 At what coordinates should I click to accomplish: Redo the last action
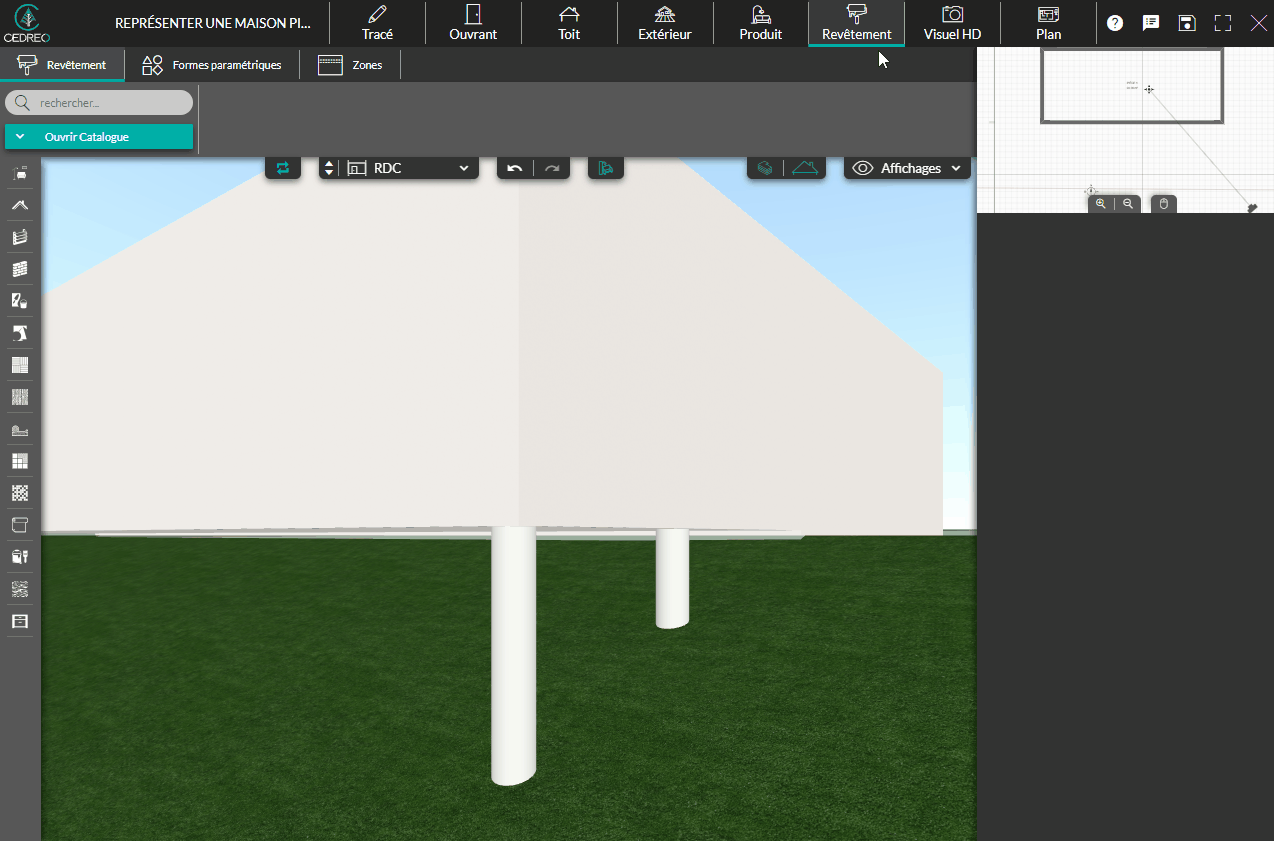click(x=552, y=168)
